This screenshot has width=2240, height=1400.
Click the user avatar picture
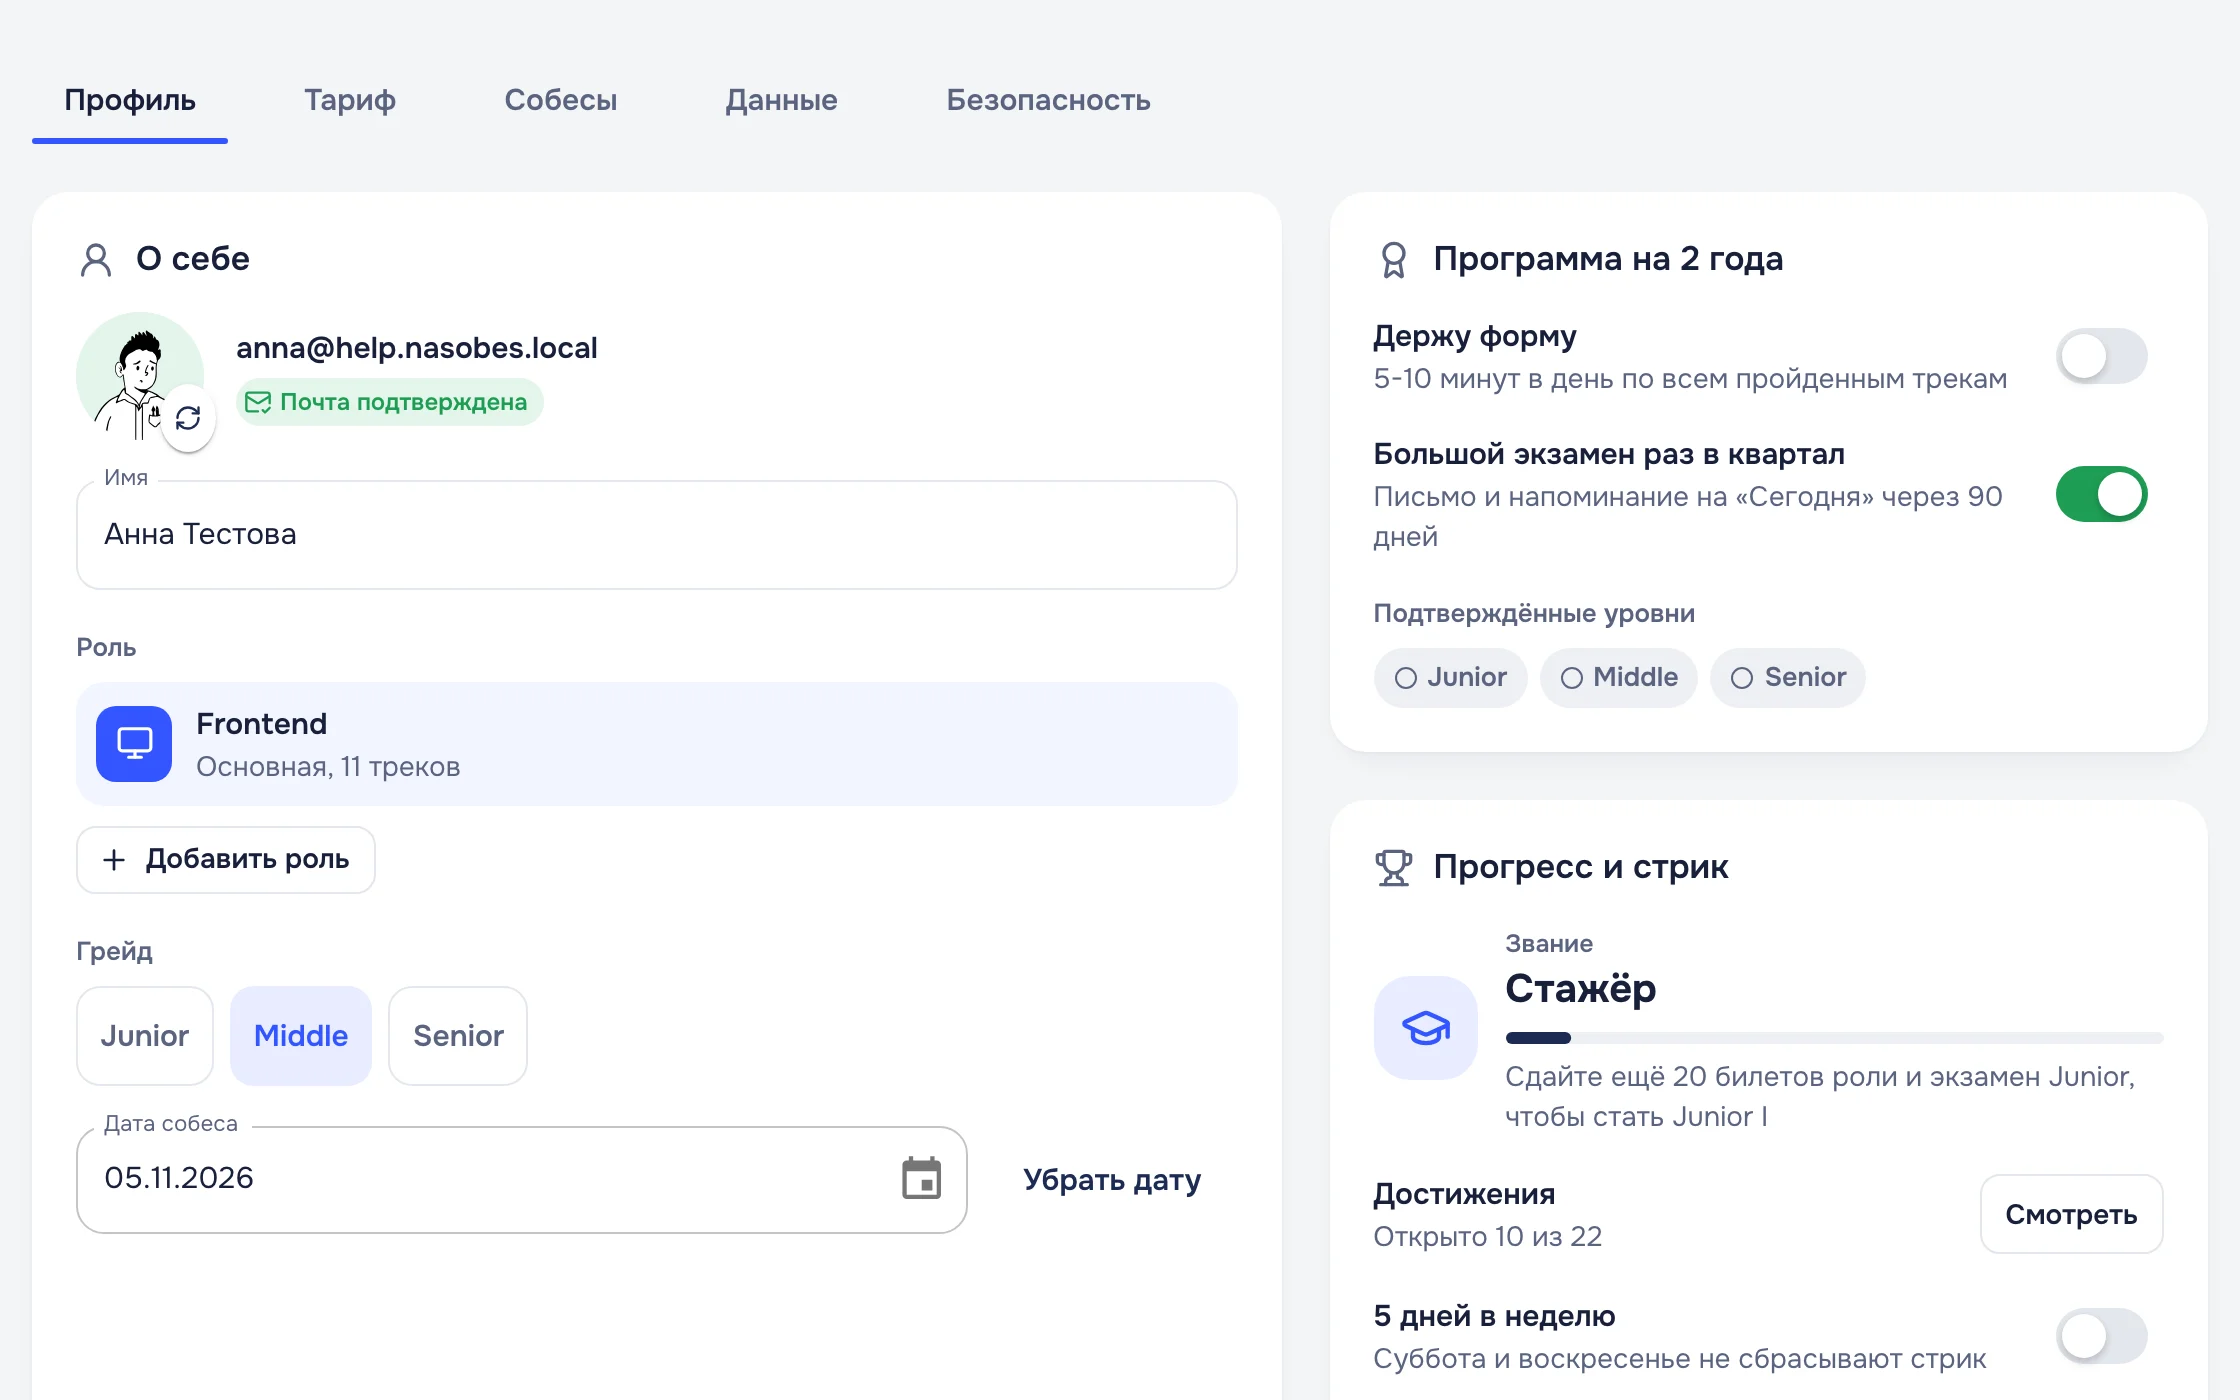(140, 376)
